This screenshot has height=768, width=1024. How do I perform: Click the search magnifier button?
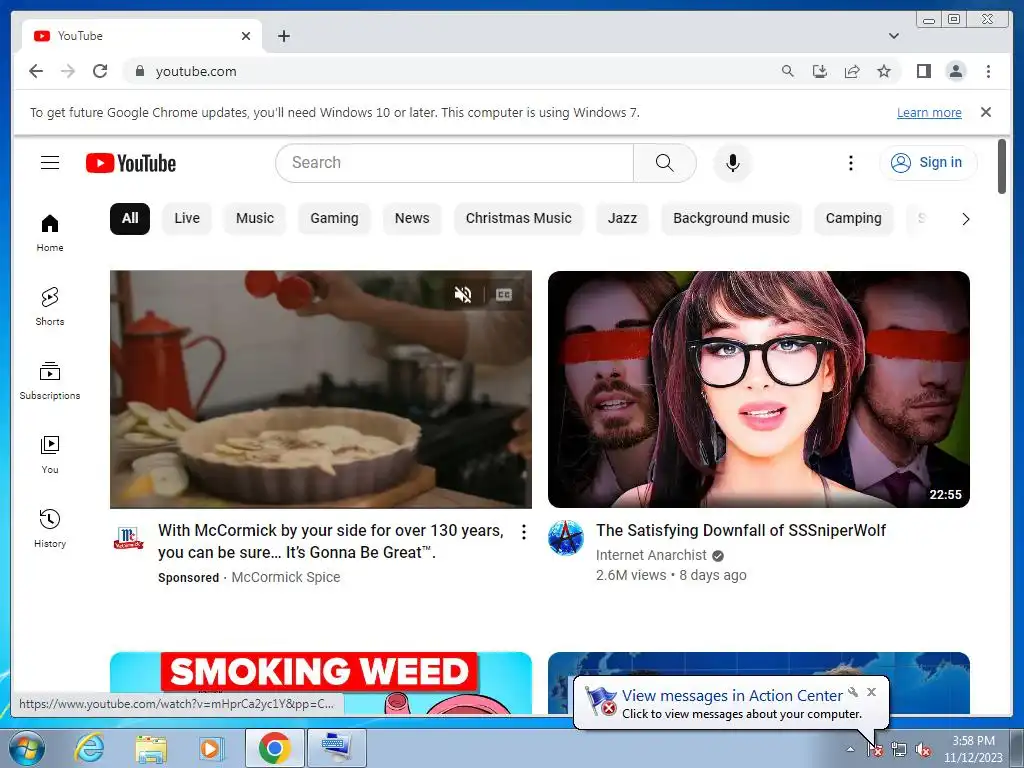point(664,163)
